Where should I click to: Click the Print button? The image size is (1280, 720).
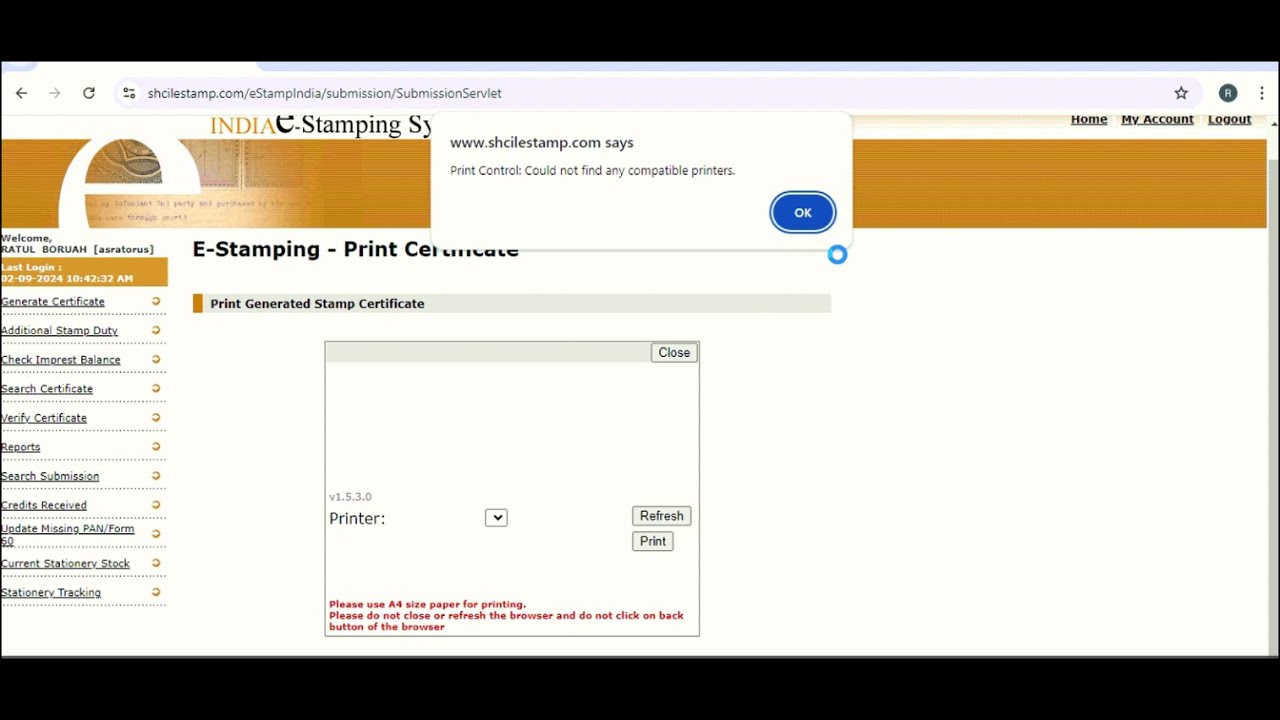coord(653,541)
